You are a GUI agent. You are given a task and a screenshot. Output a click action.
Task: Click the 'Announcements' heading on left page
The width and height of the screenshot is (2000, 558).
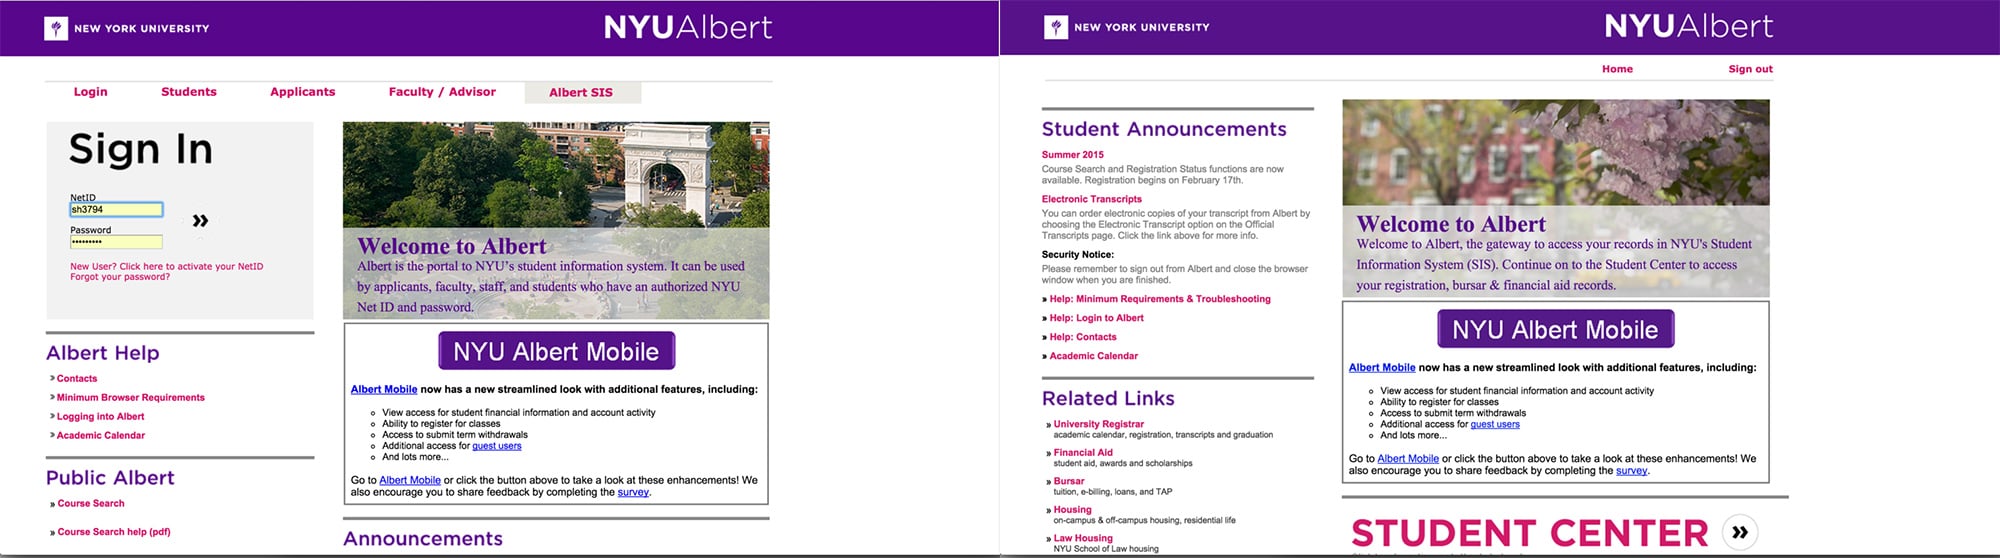click(x=423, y=538)
